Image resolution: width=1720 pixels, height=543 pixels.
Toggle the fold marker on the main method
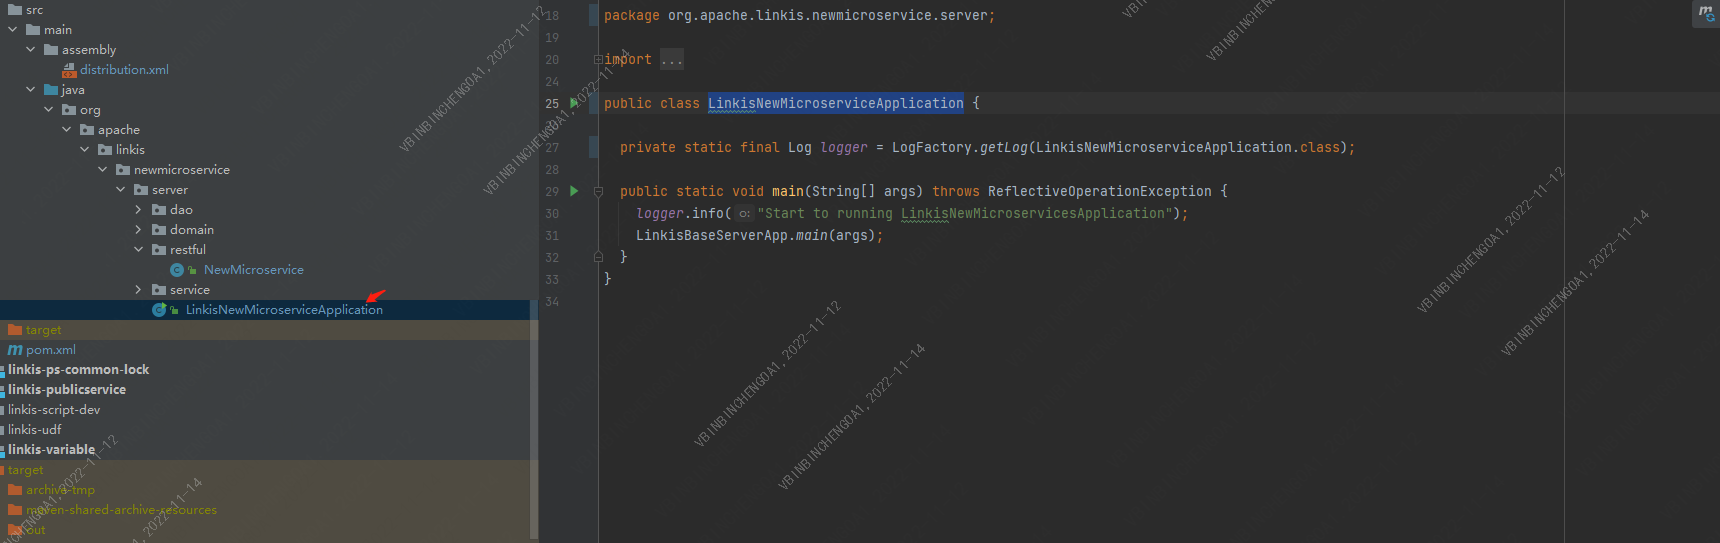[598, 191]
